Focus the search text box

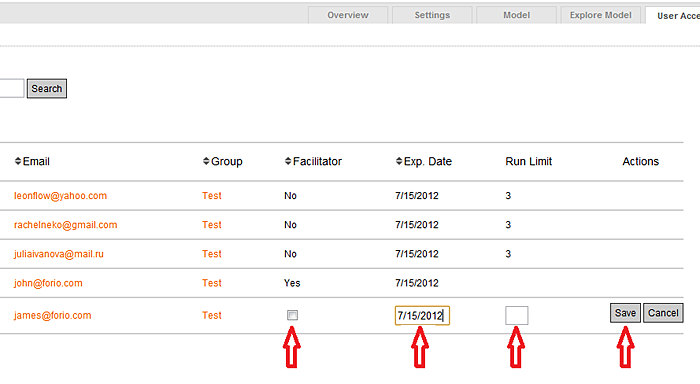11,88
